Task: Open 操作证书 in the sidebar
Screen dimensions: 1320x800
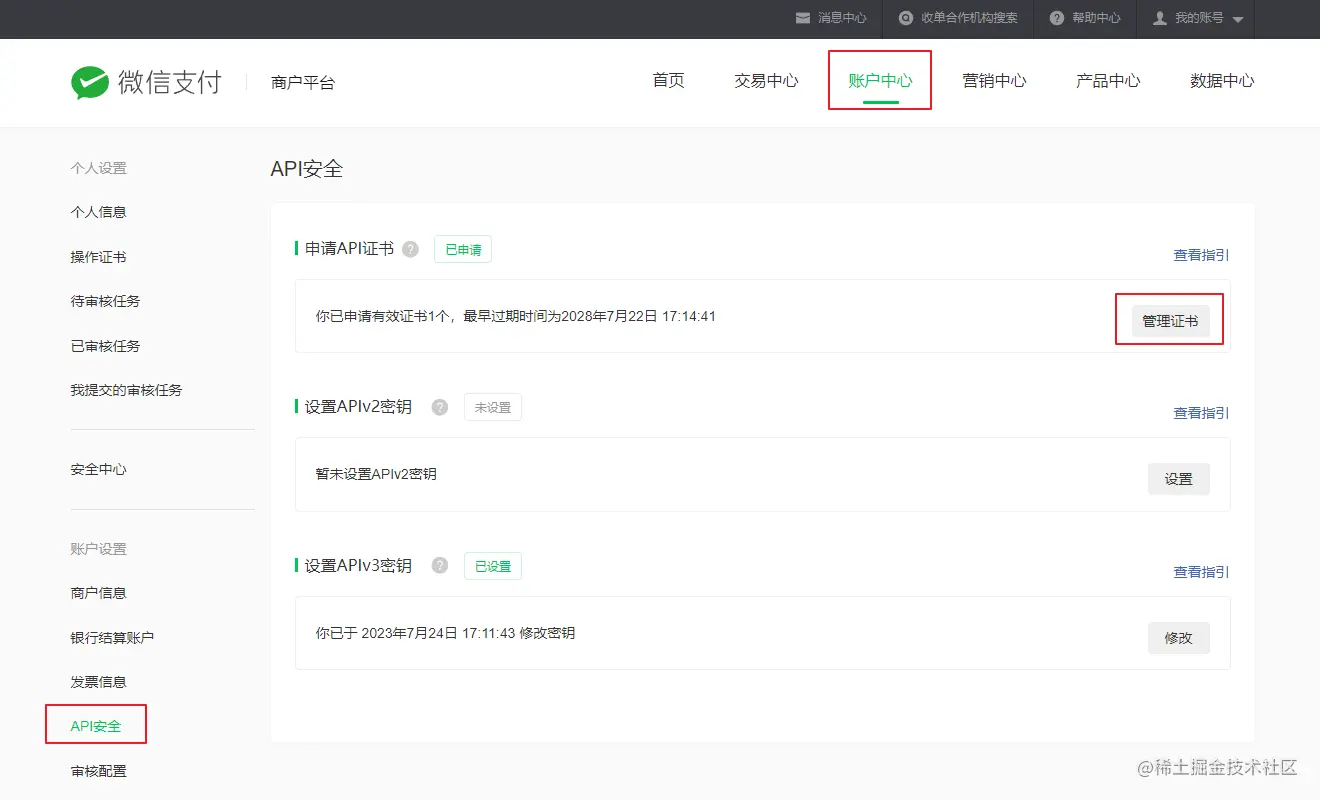Action: pos(98,257)
